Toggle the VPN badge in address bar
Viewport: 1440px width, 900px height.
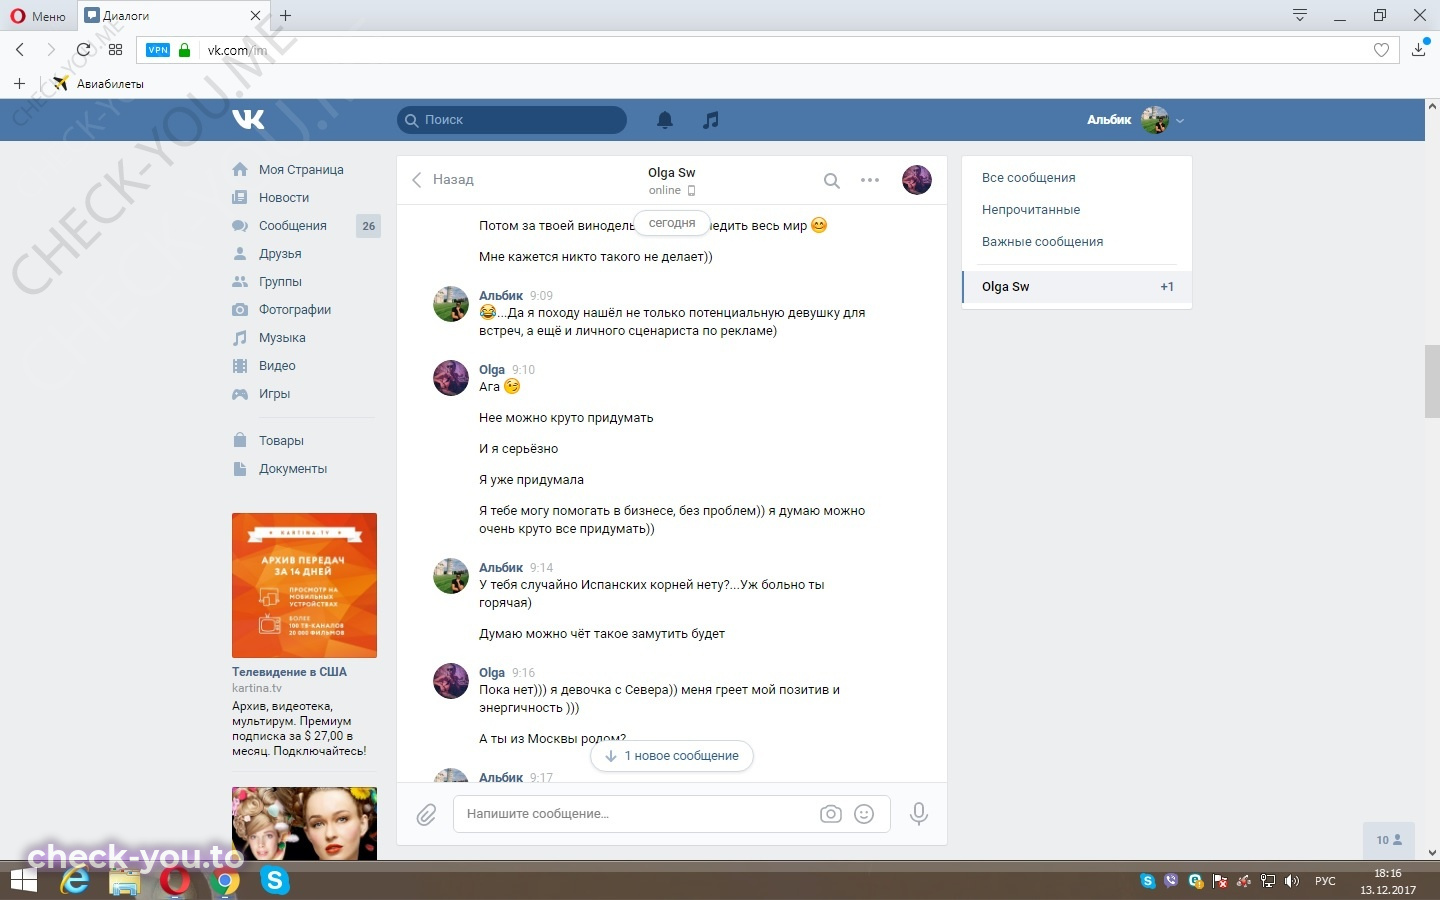point(158,50)
